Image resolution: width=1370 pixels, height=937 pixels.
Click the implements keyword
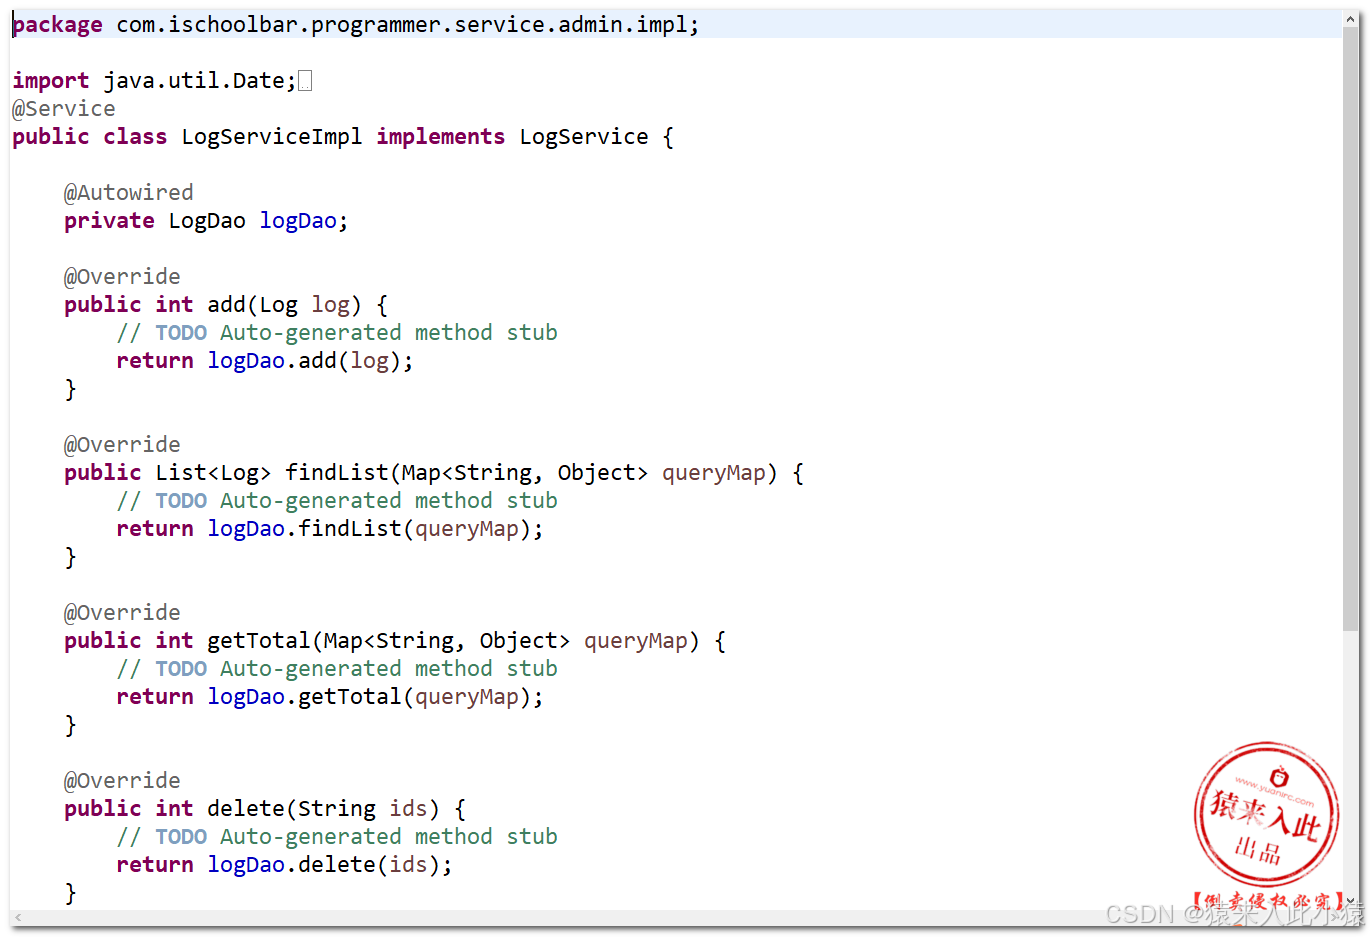441,137
